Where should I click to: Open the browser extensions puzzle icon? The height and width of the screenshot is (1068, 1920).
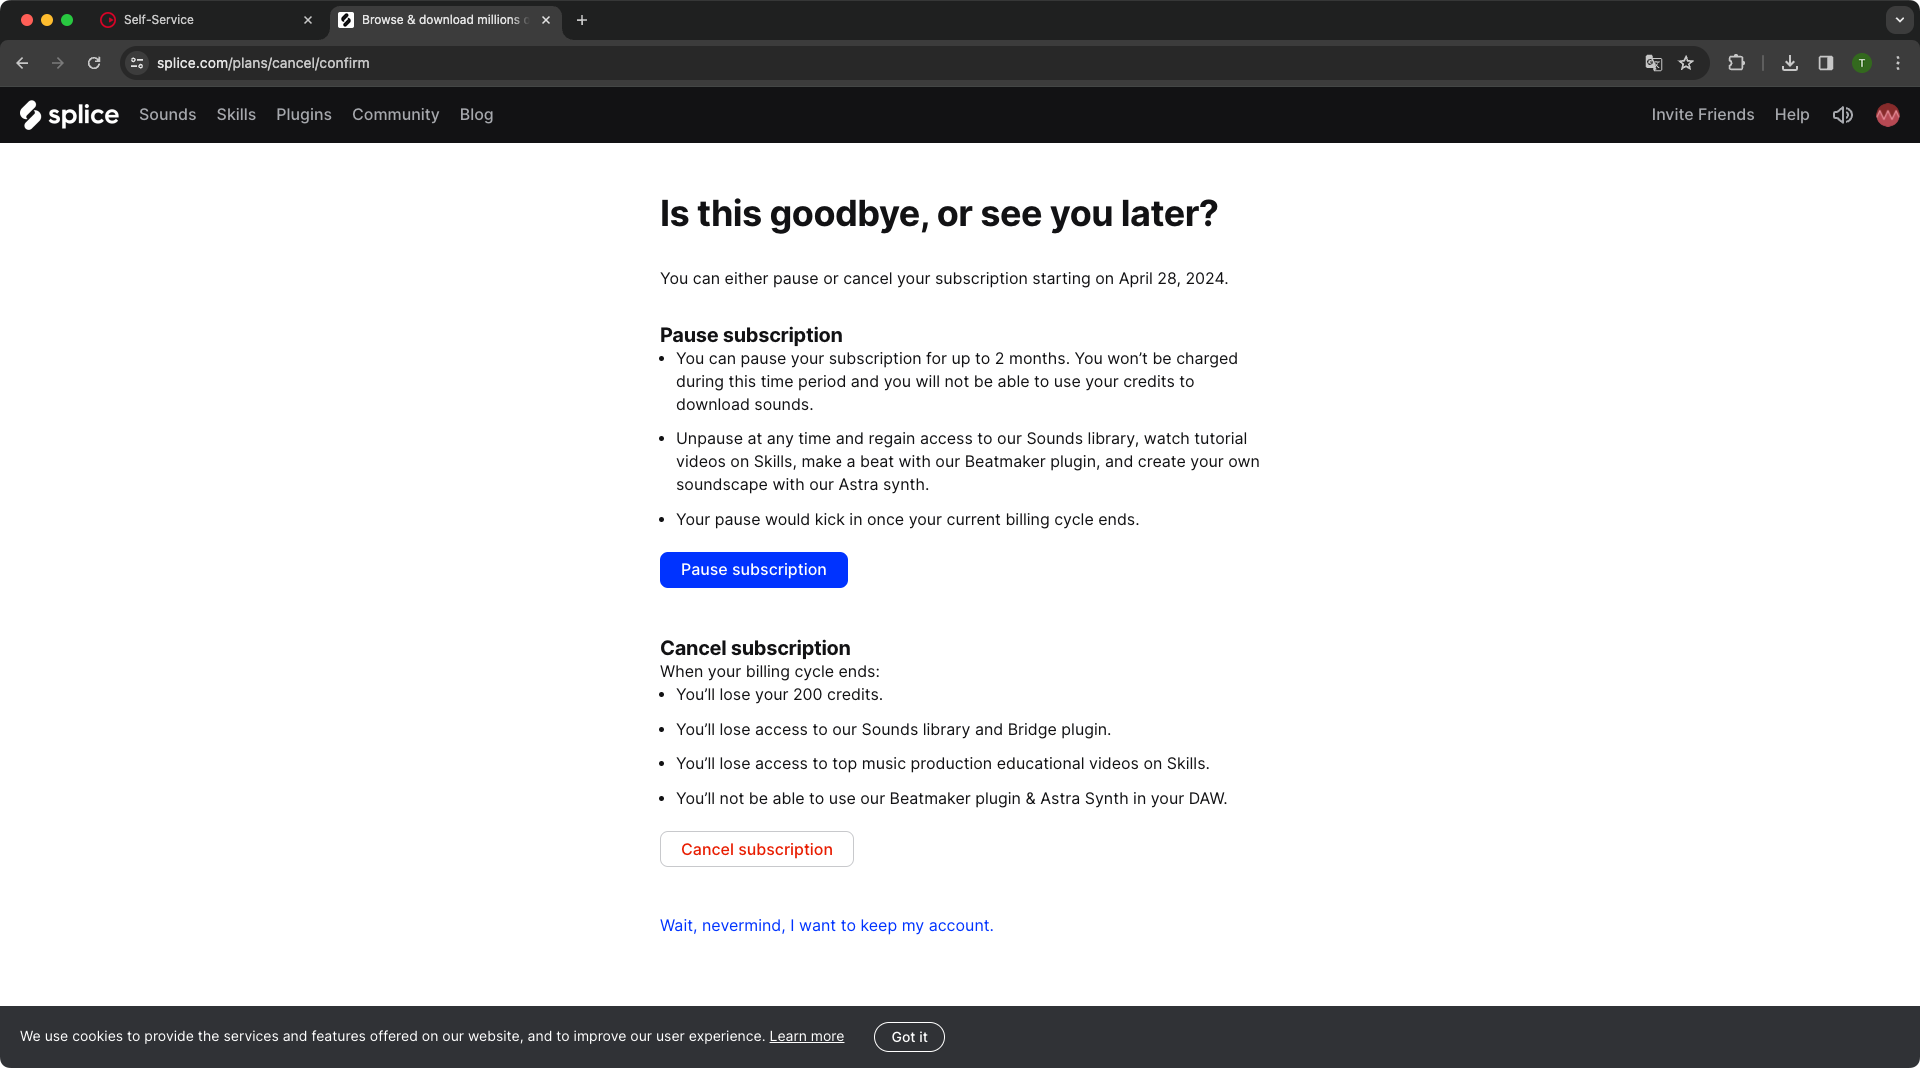tap(1736, 63)
